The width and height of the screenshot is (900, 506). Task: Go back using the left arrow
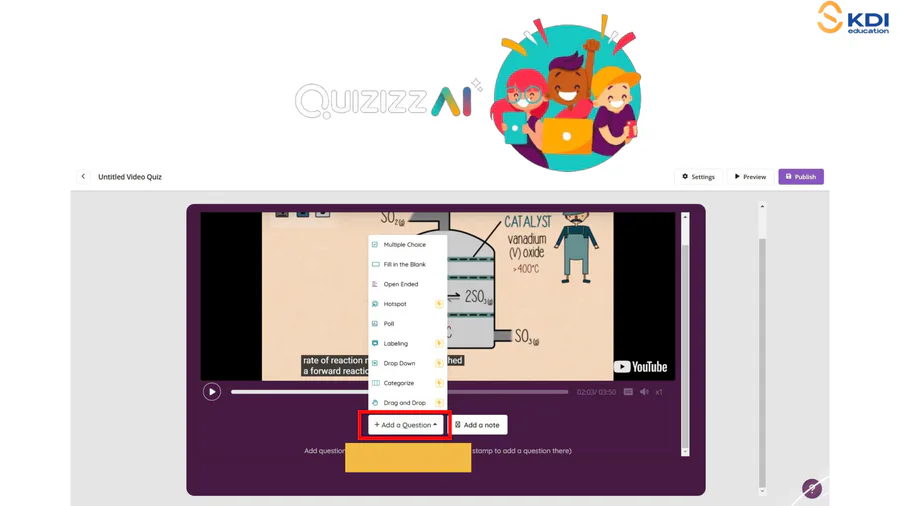pyautogui.click(x=83, y=177)
